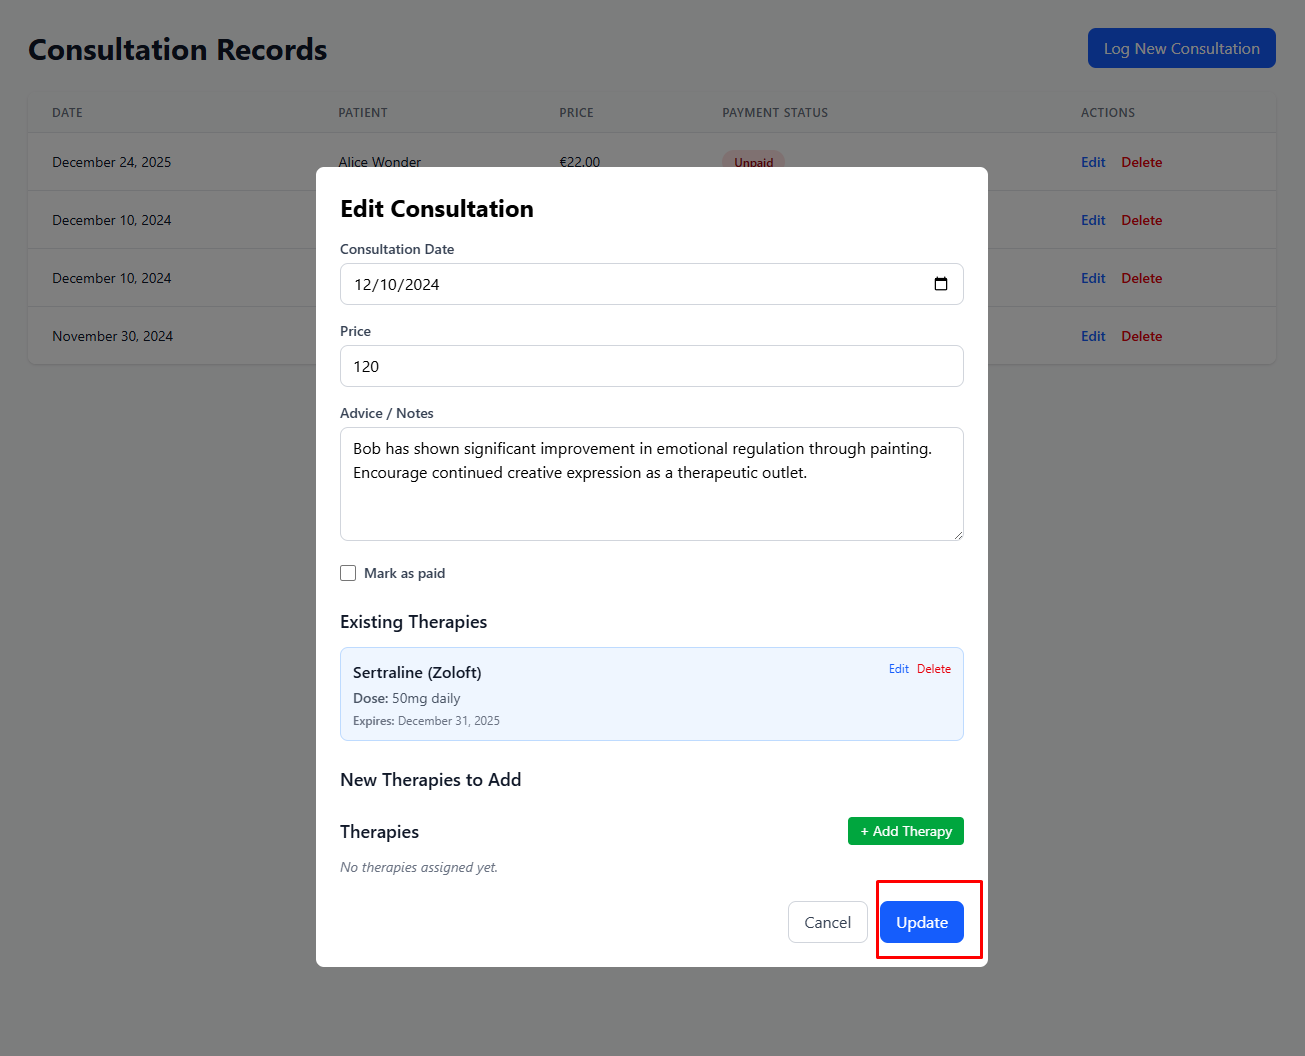Edit the December 24, 2025 consultation
The image size is (1305, 1056).
click(1092, 162)
